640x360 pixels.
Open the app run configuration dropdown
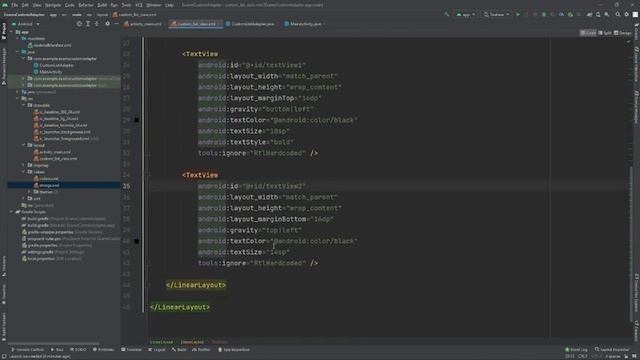(x=466, y=14)
